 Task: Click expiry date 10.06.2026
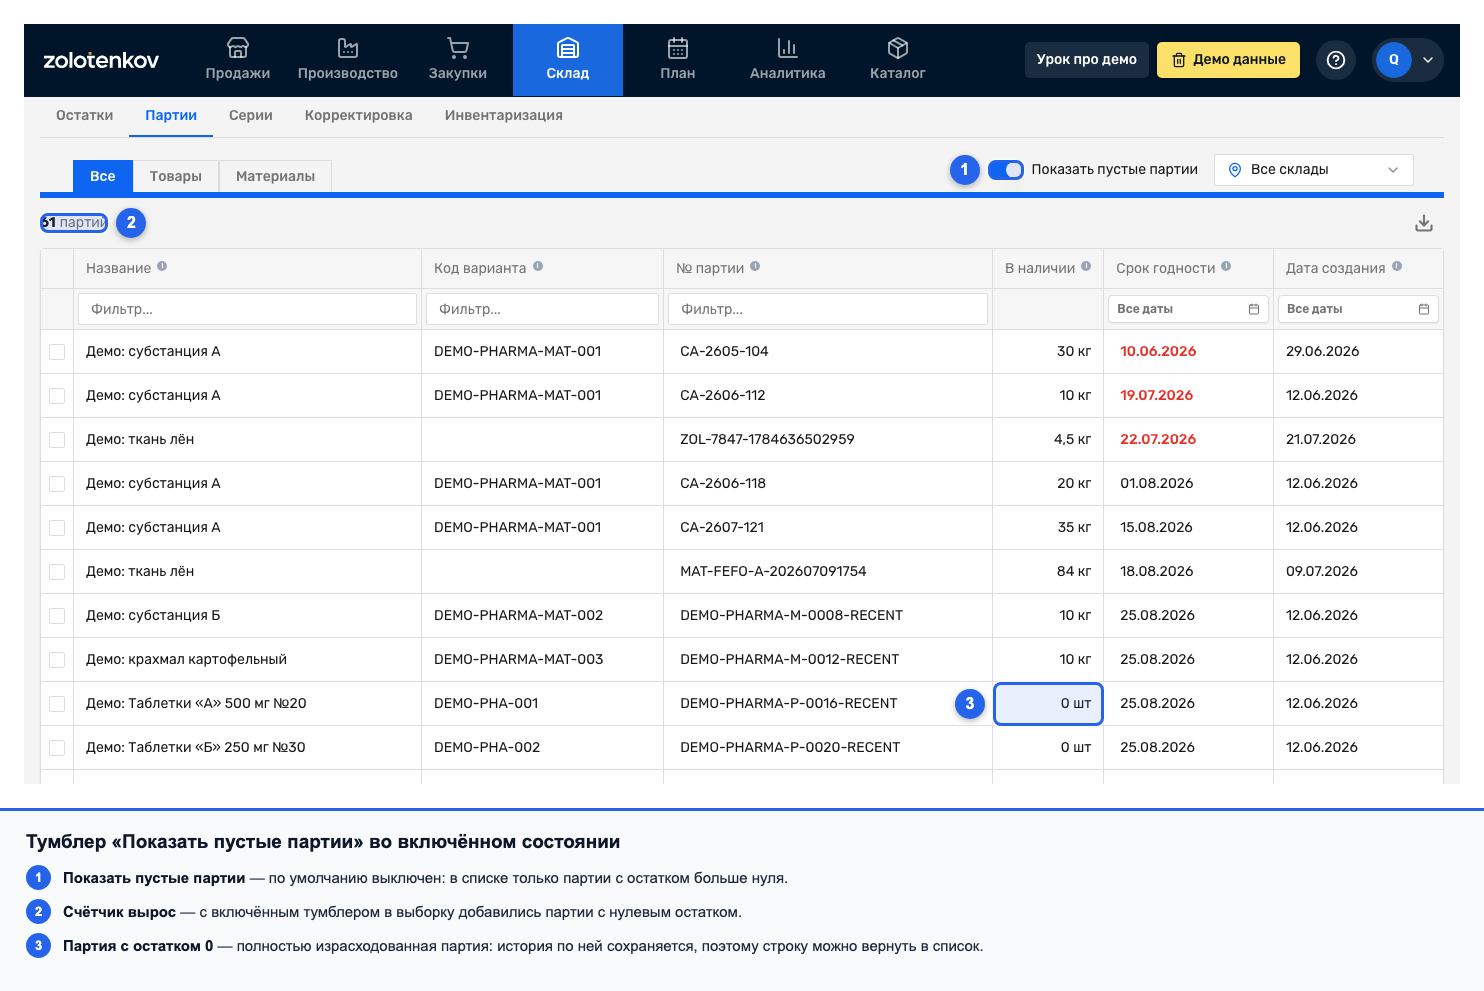(x=1158, y=352)
